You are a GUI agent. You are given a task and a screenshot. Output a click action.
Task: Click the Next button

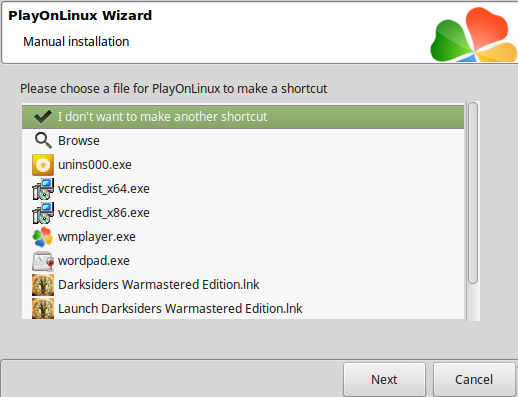point(384,379)
